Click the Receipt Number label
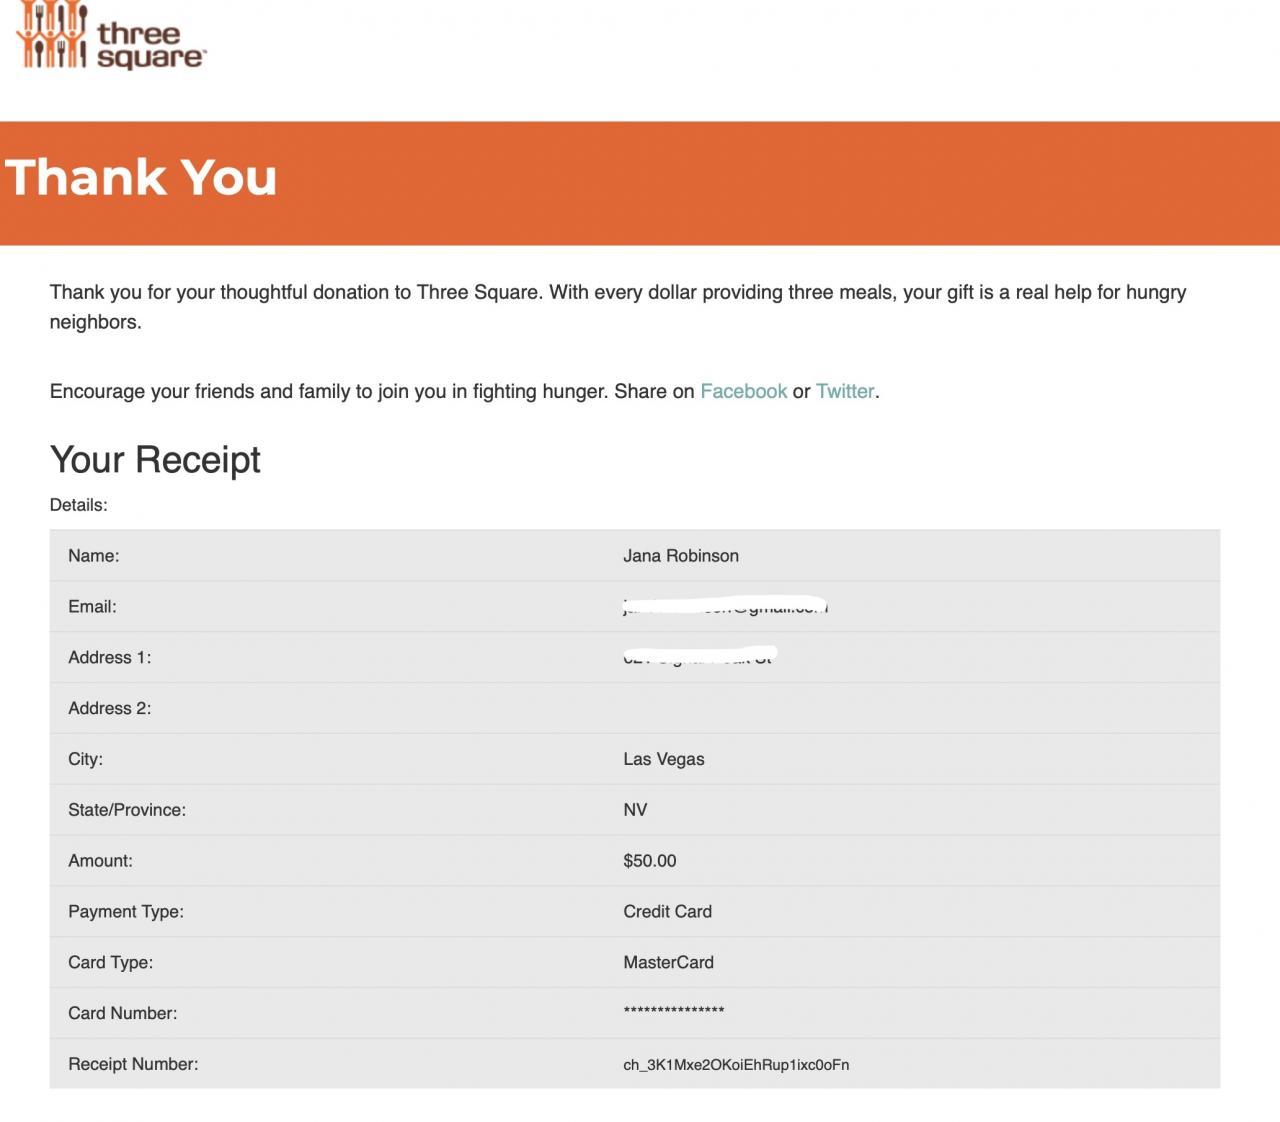 pos(133,1064)
